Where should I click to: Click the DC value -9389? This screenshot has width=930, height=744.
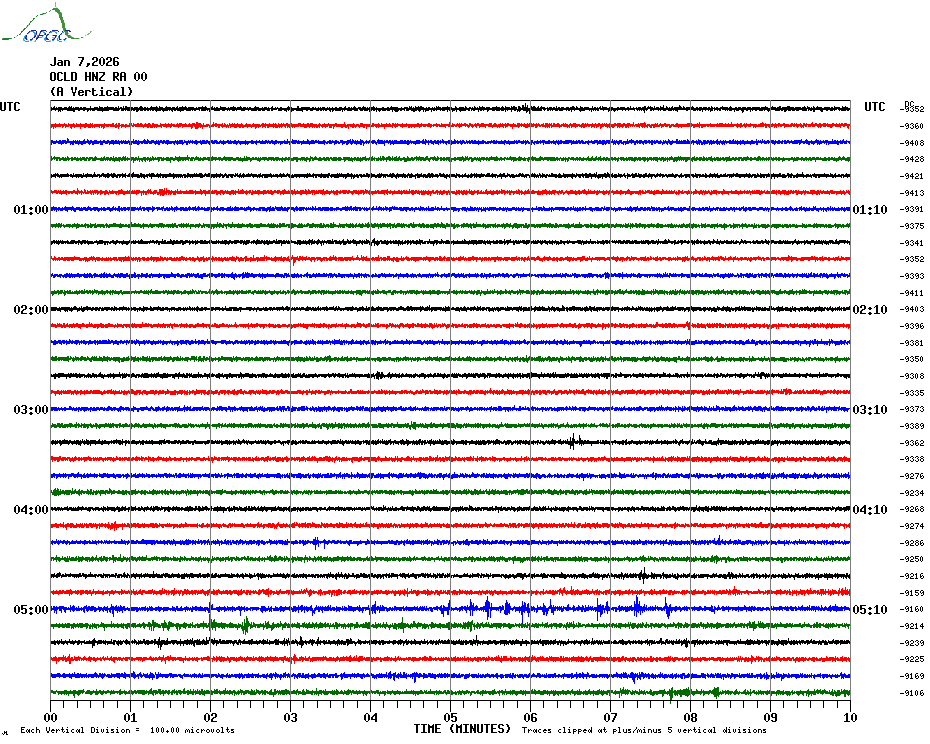[912, 426]
